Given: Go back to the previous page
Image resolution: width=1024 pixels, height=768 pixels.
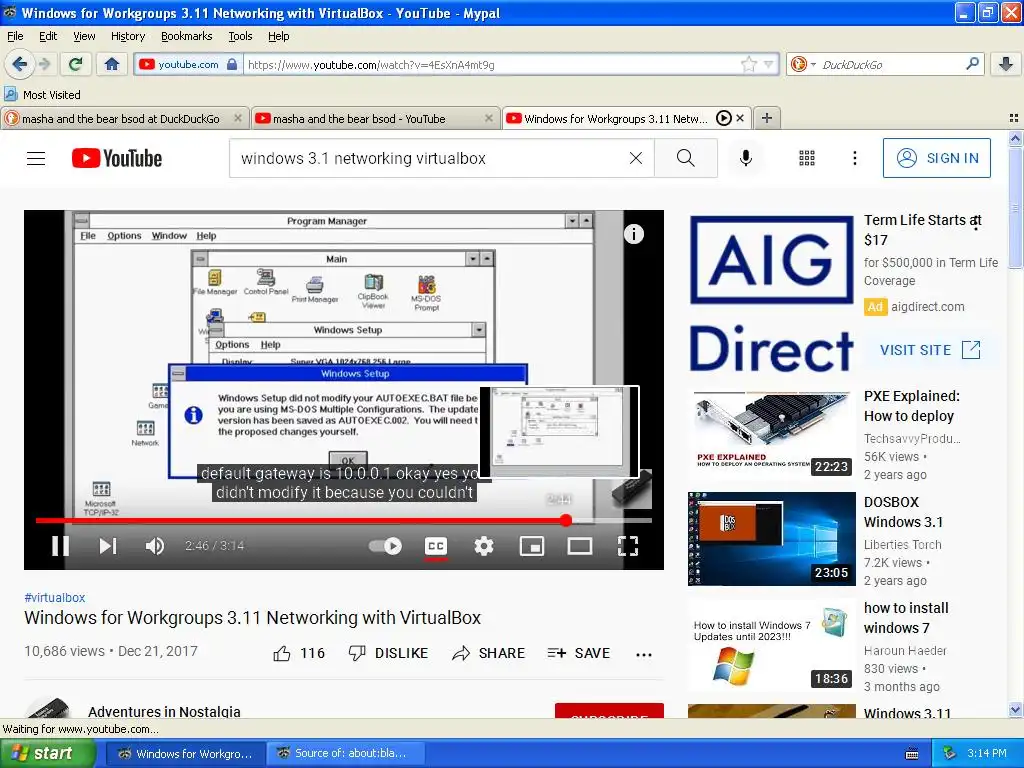Looking at the screenshot, I should pyautogui.click(x=19, y=64).
